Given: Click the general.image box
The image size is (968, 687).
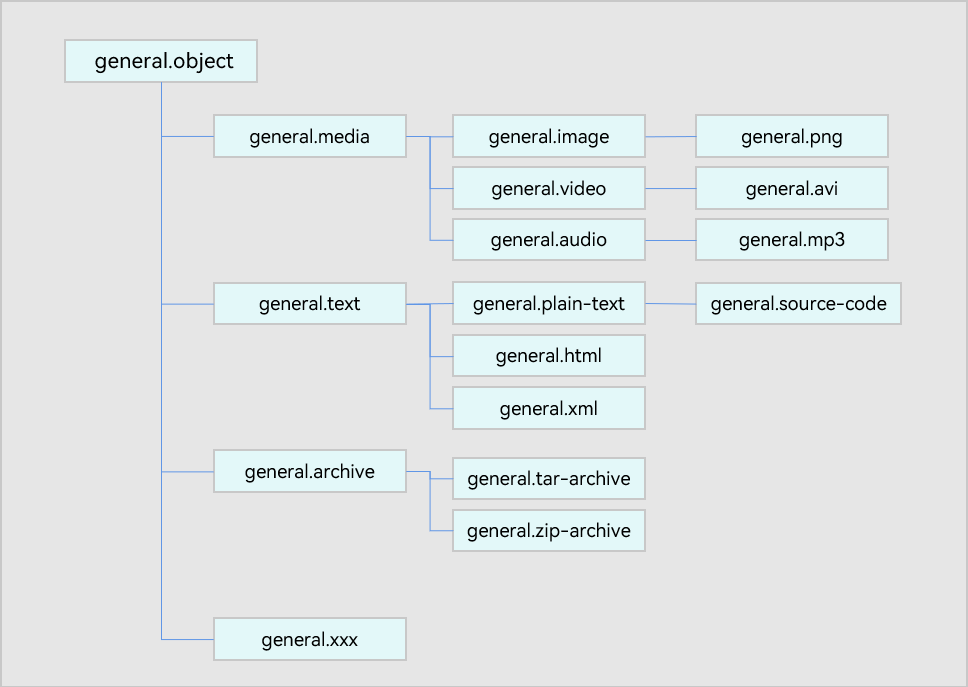Looking at the screenshot, I should click(548, 136).
